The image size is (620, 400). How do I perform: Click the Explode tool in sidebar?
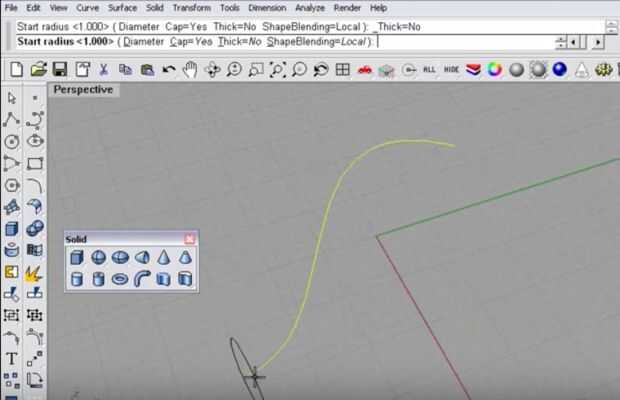[x=34, y=272]
